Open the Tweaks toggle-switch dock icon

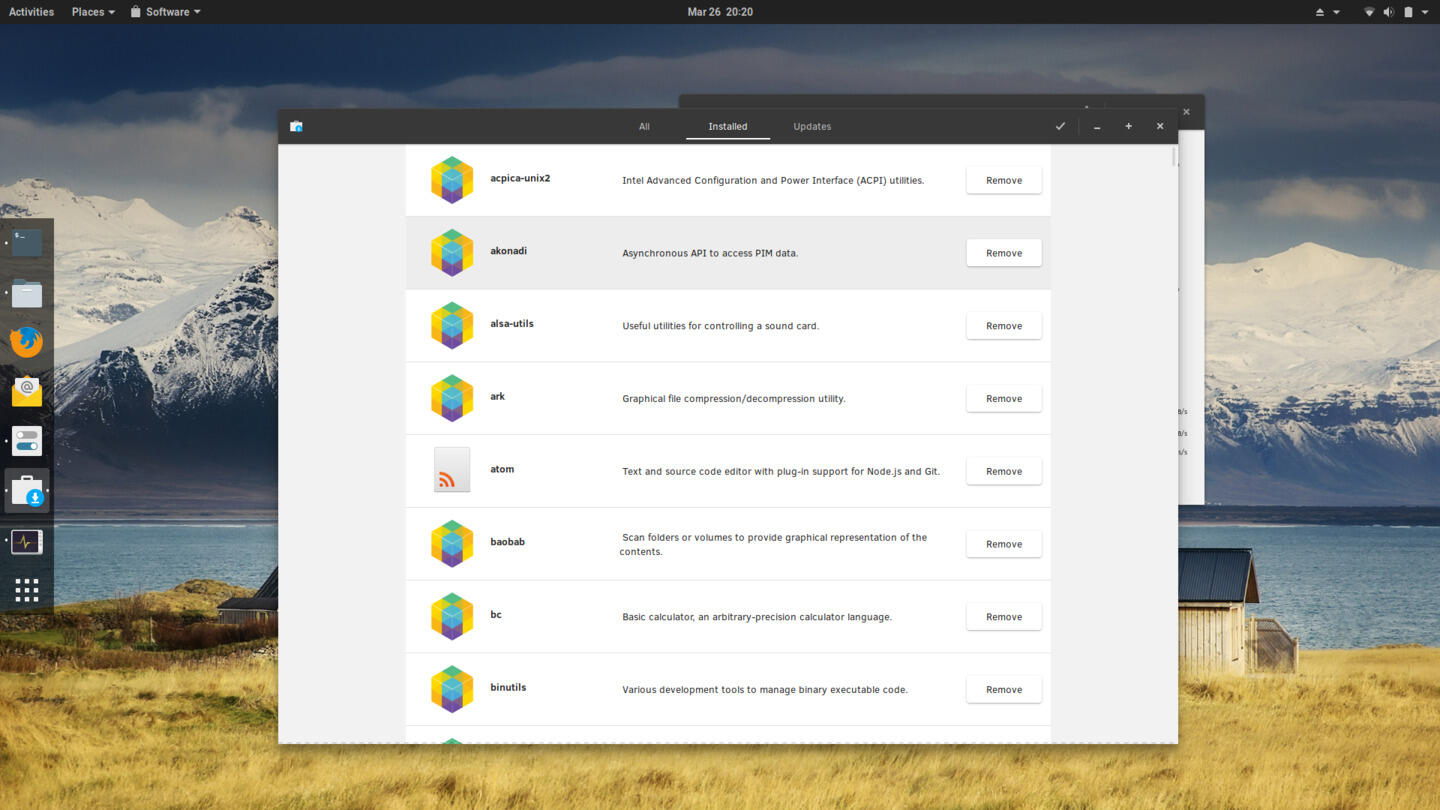[x=27, y=441]
